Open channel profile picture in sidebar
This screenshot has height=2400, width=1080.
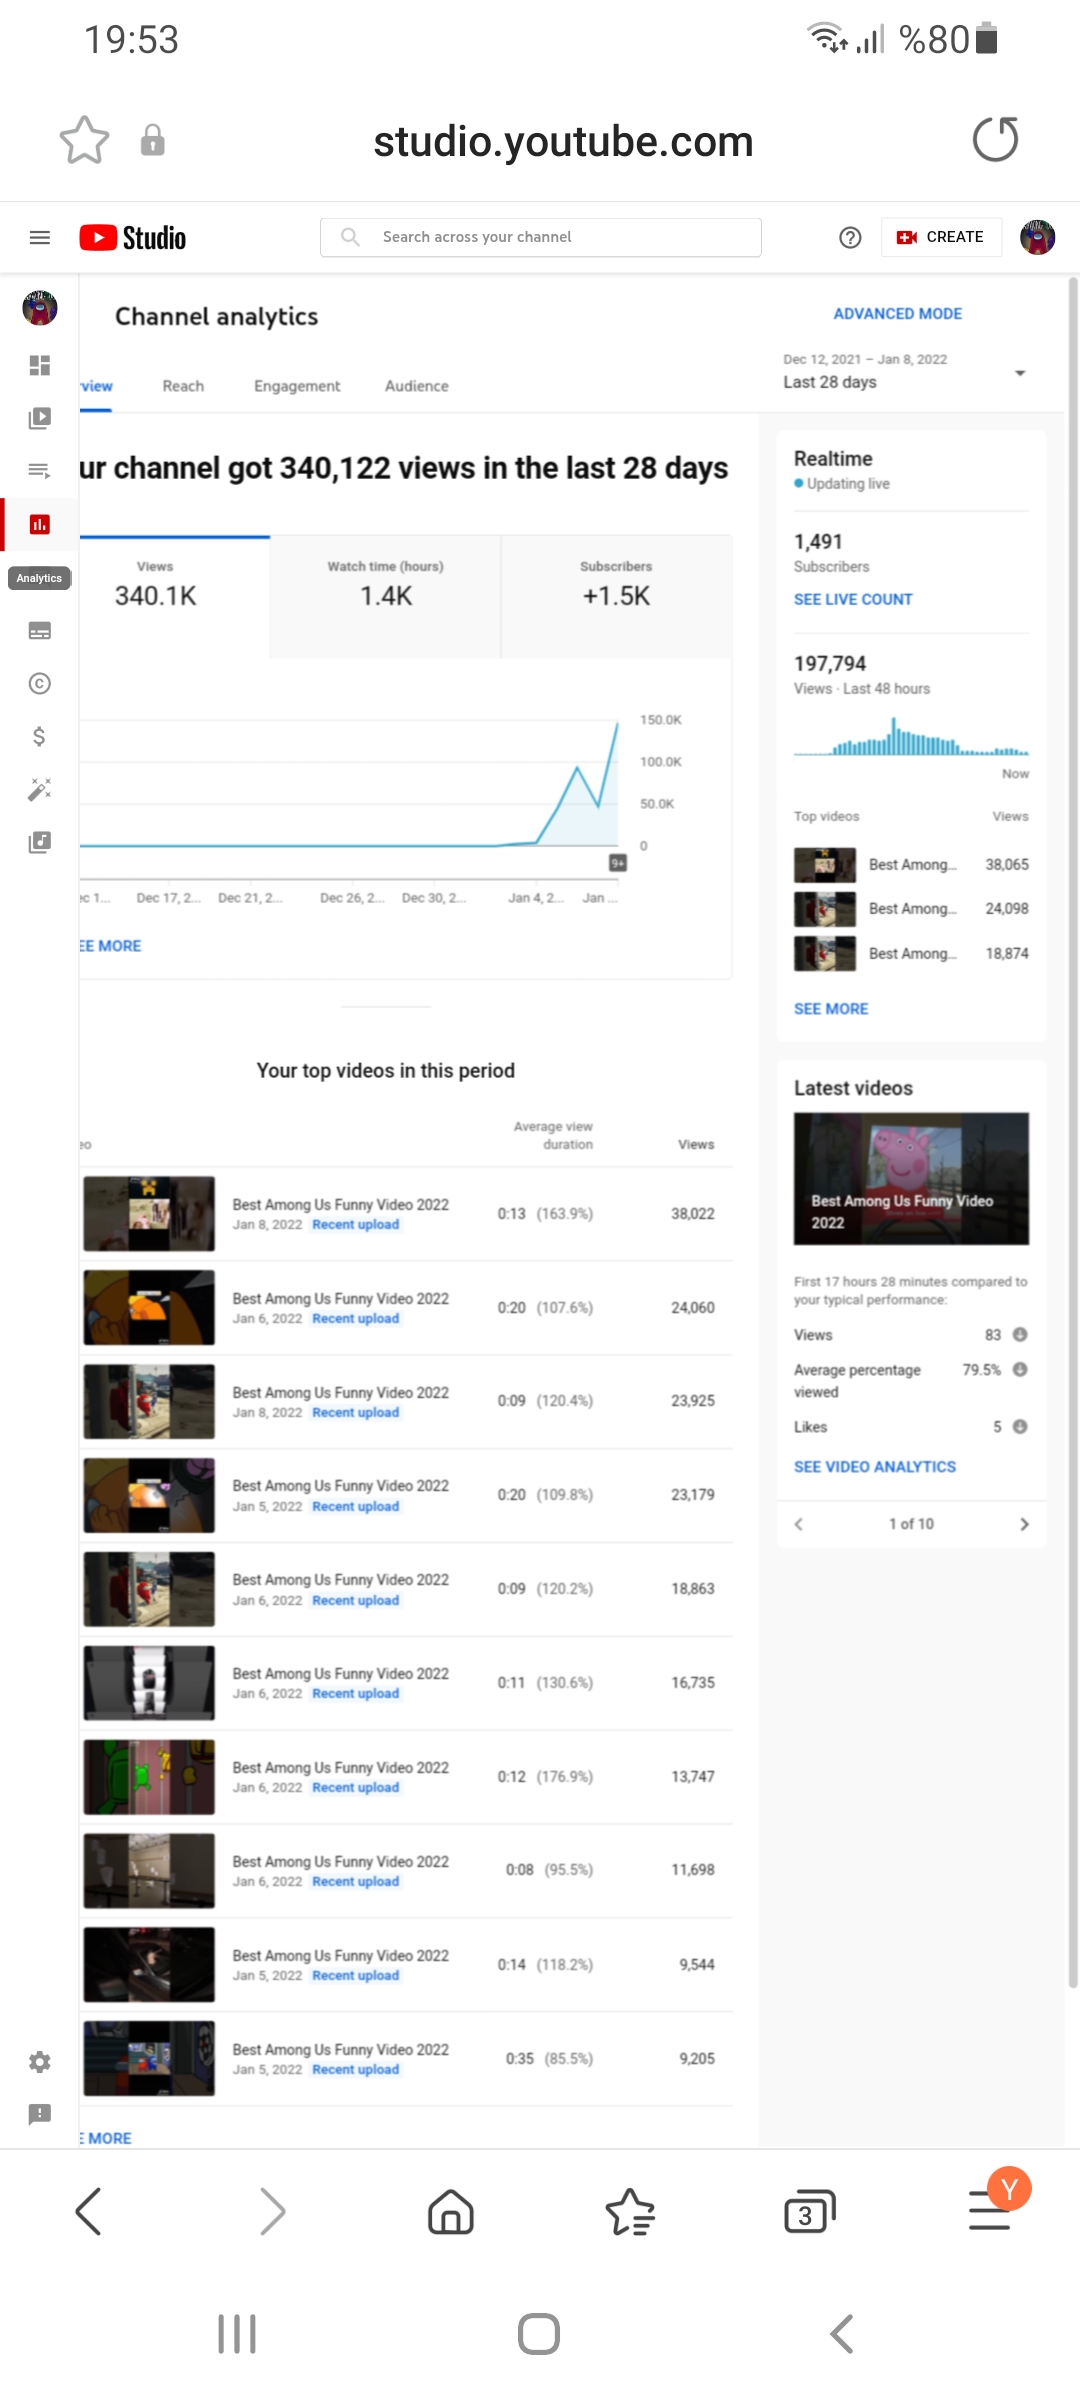tap(40, 308)
